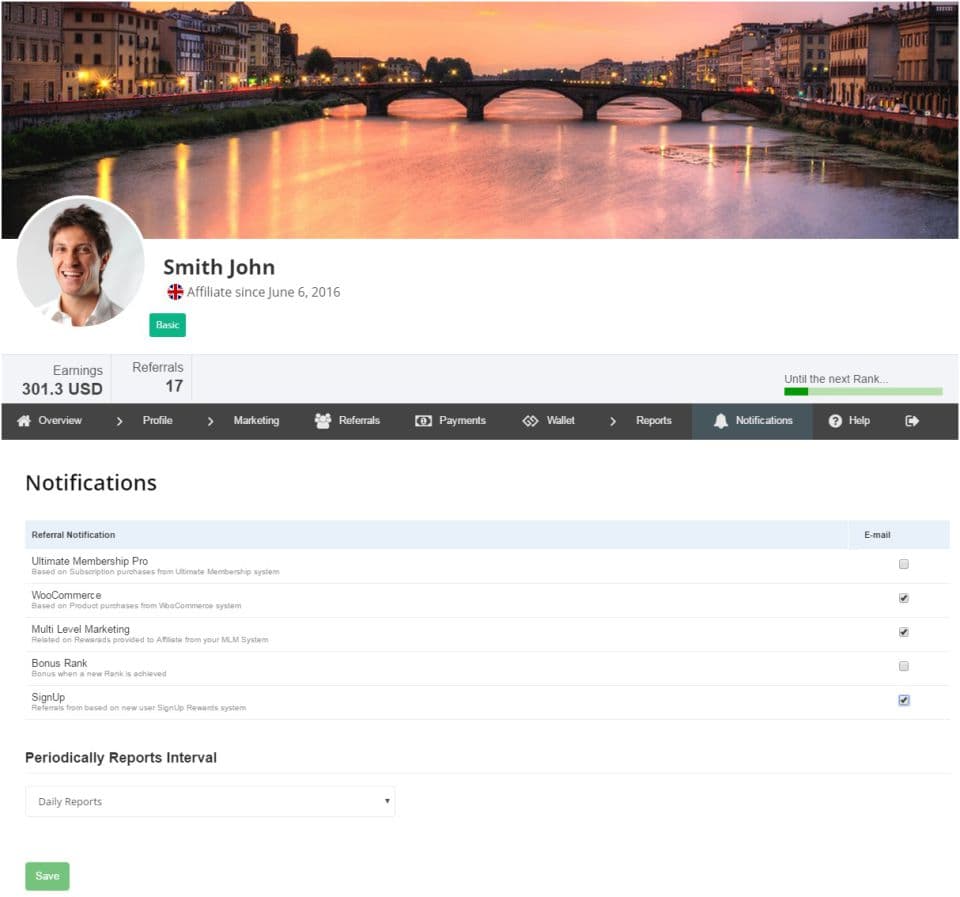Click the chevron icon before Reports
The height and width of the screenshot is (897, 960).
pyautogui.click(x=613, y=421)
